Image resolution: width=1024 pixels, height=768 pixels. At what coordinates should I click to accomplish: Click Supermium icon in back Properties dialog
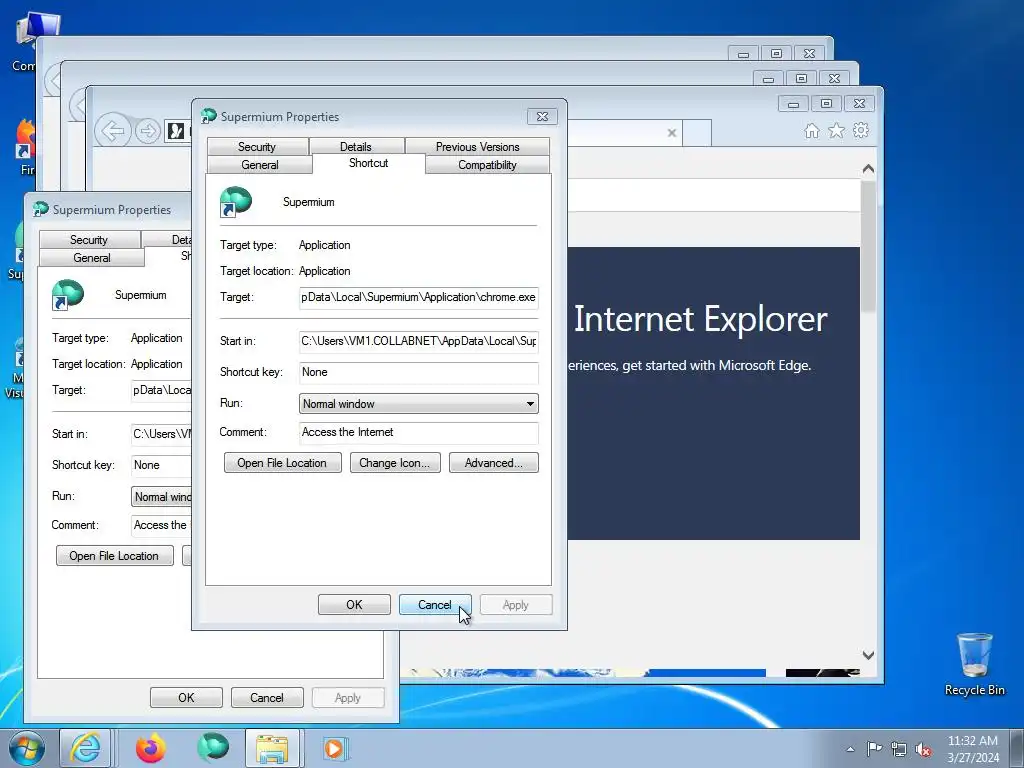pyautogui.click(x=68, y=295)
